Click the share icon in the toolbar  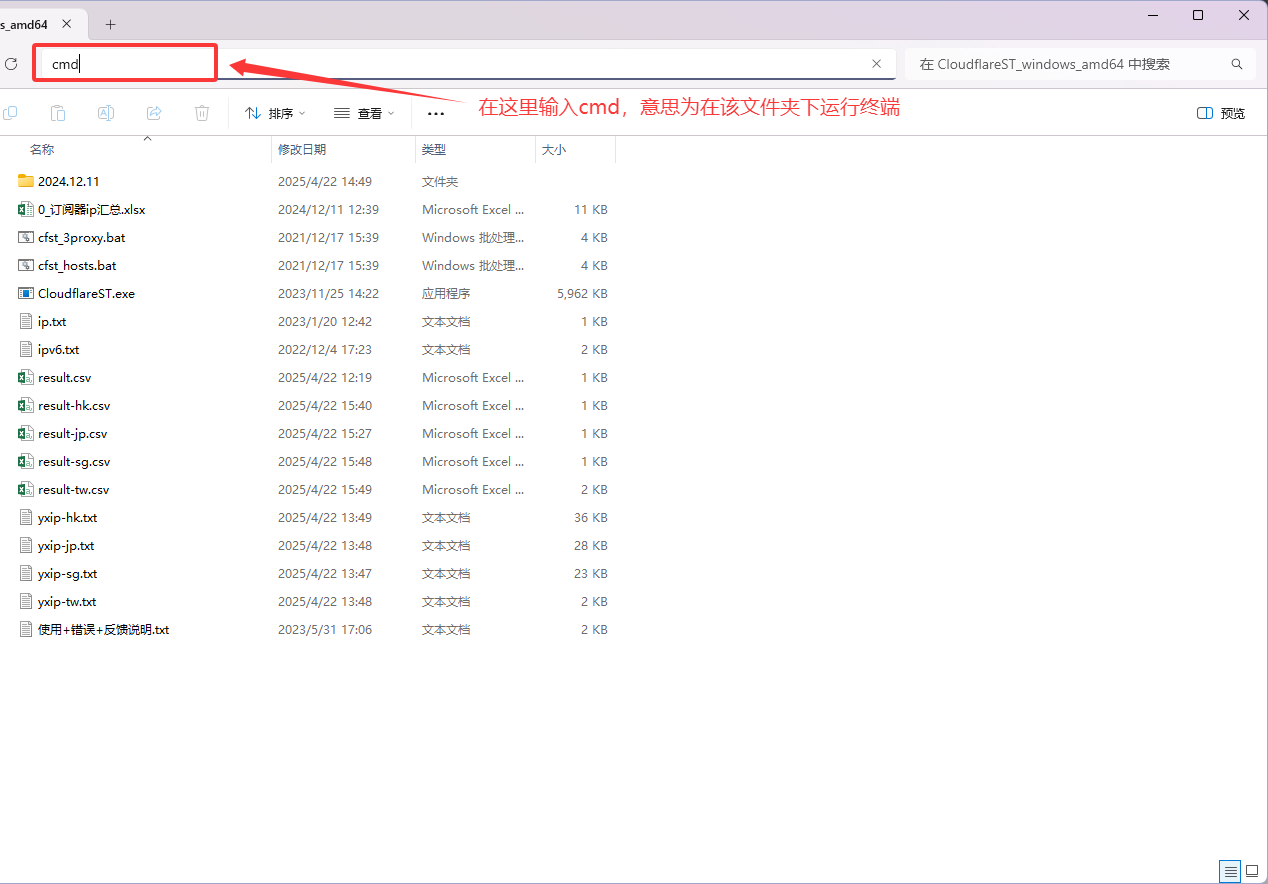click(154, 113)
